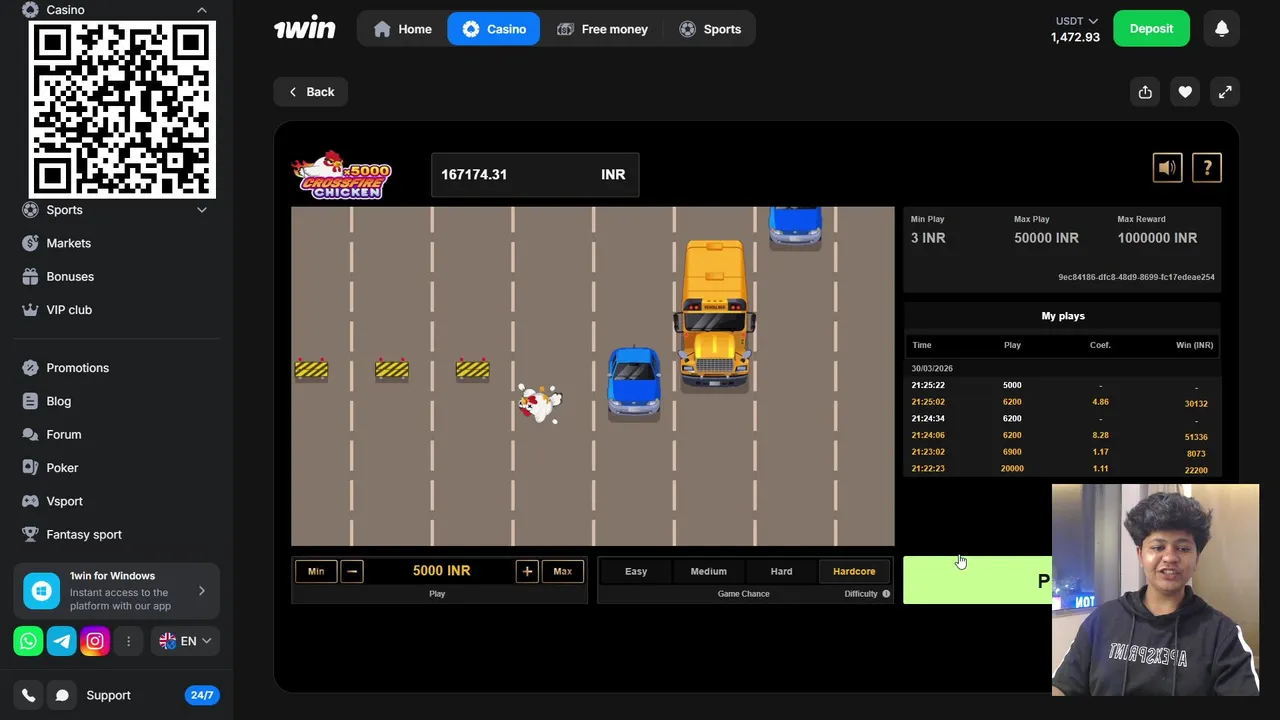Click the Crossfire Chicken game logo
The height and width of the screenshot is (720, 1280).
[342, 175]
